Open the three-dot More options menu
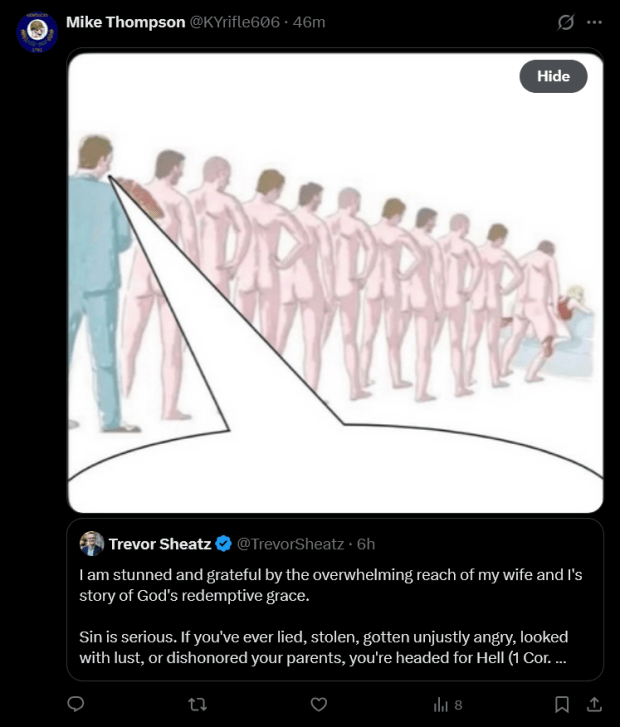The width and height of the screenshot is (620, 727). pyautogui.click(x=595, y=22)
